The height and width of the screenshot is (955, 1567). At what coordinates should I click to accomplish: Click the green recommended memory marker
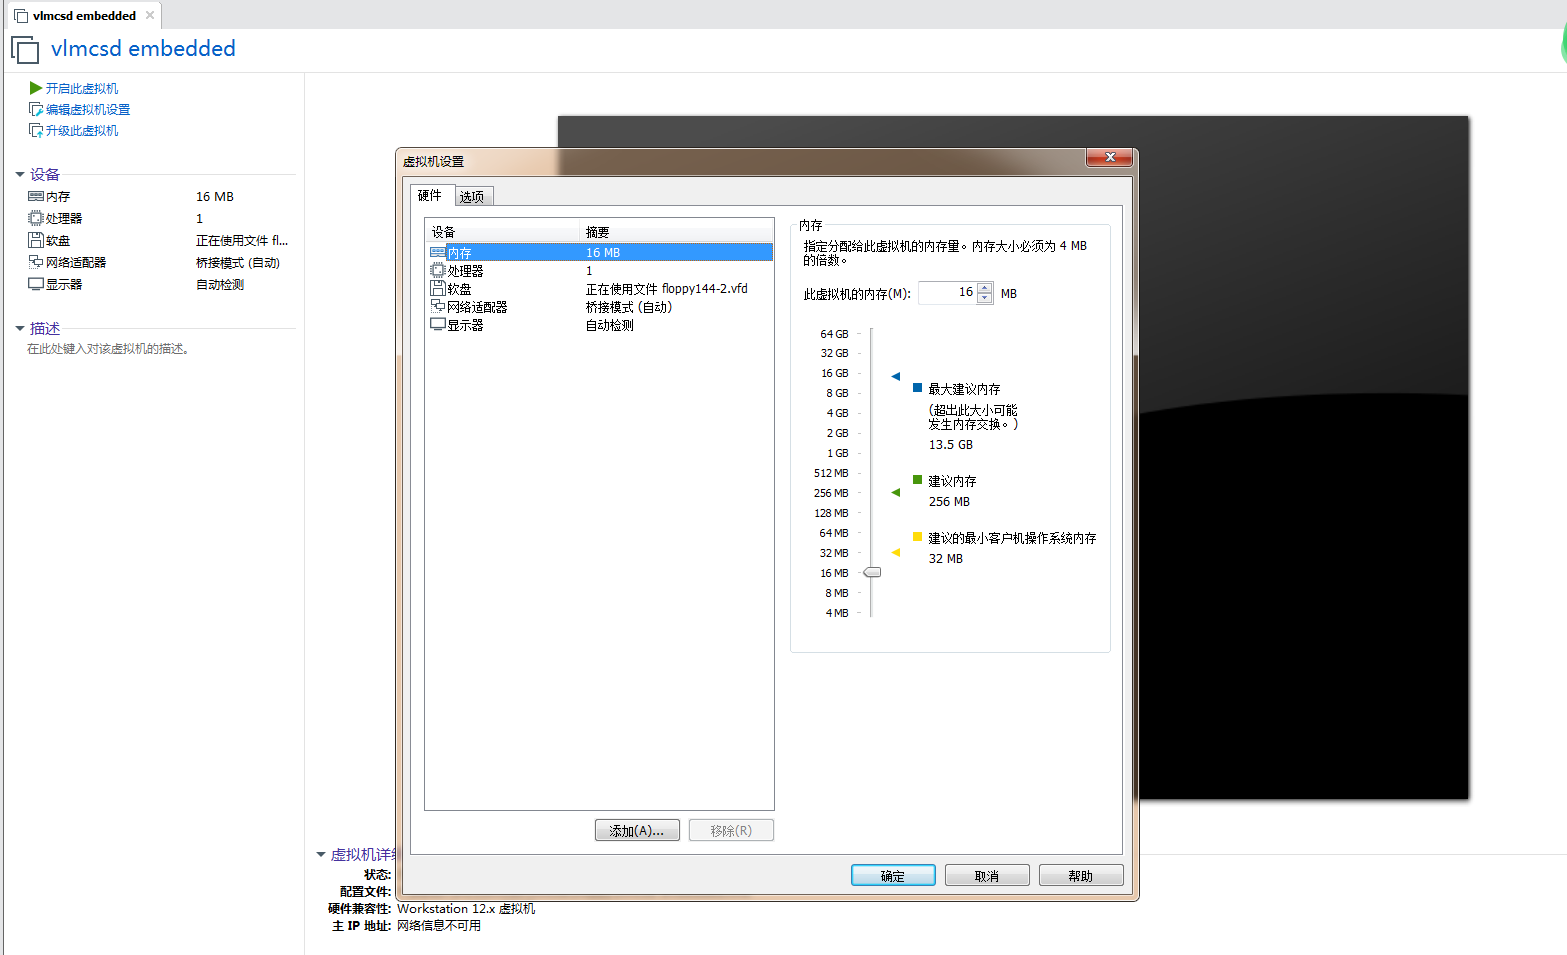pos(896,492)
